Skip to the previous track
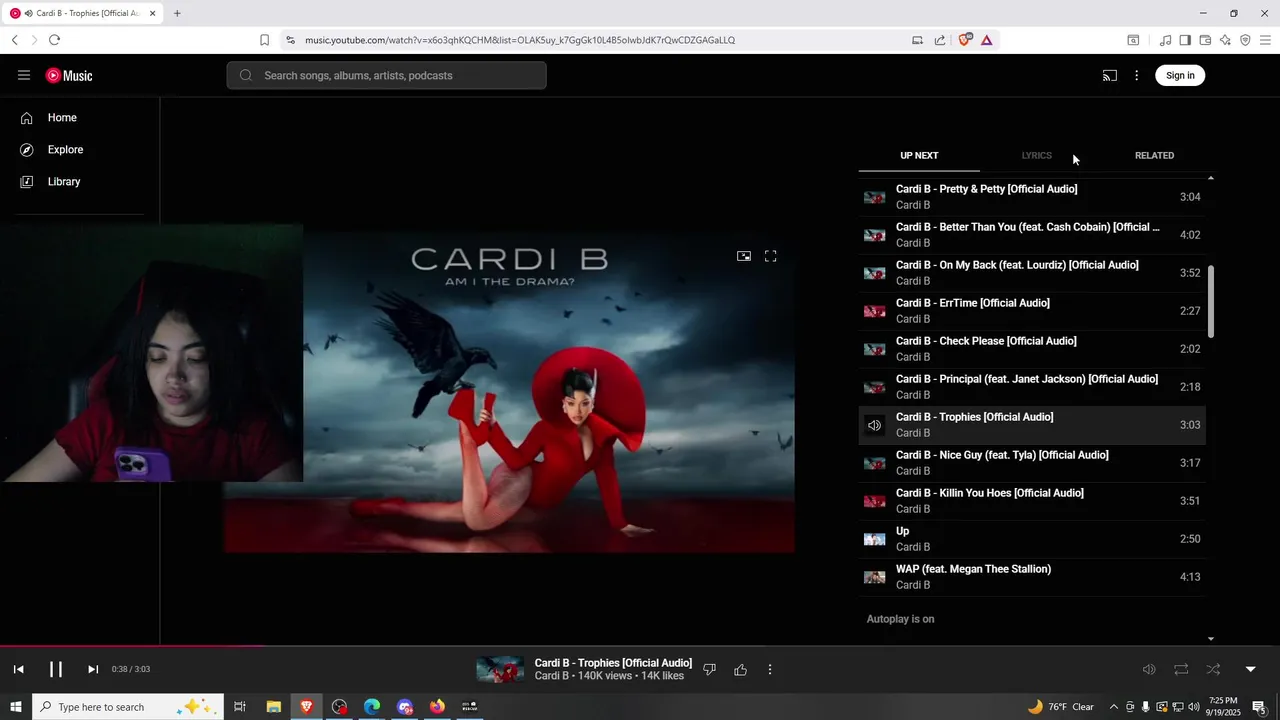Viewport: 1280px width, 720px height. 18,669
